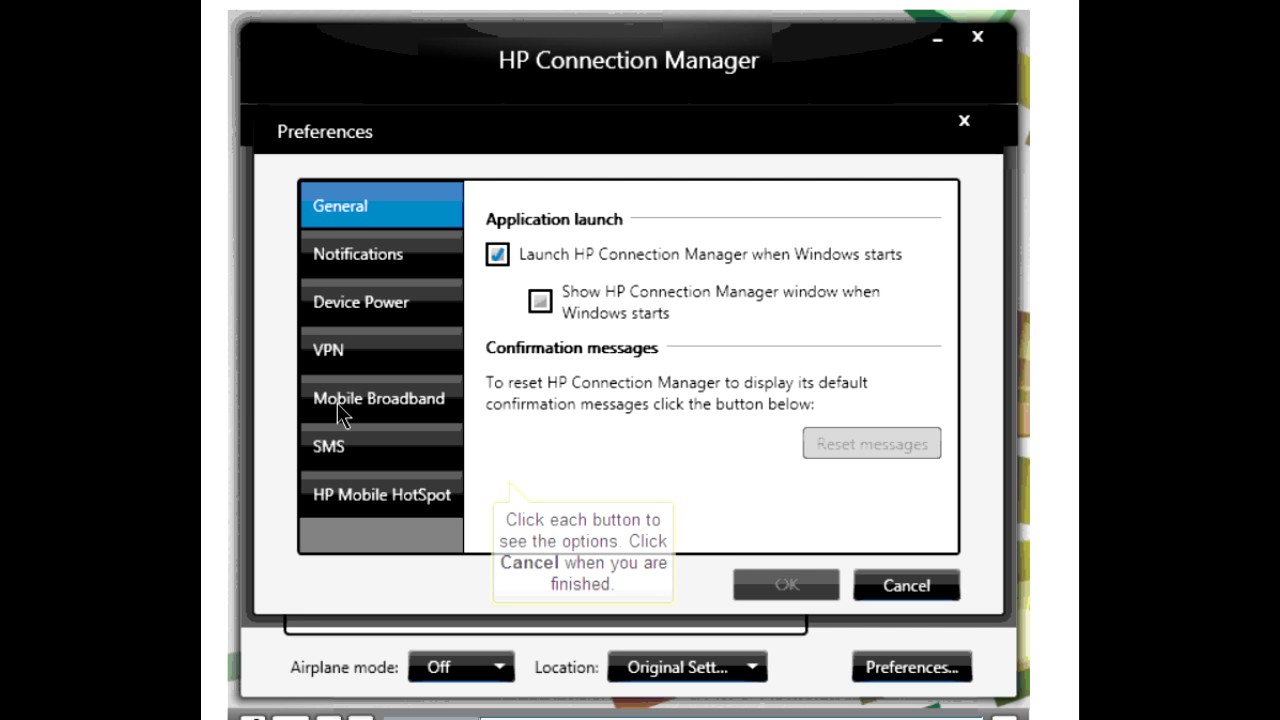The width and height of the screenshot is (1280, 720).
Task: Select the HP Mobile HotSpot tab
Action: coord(381,494)
